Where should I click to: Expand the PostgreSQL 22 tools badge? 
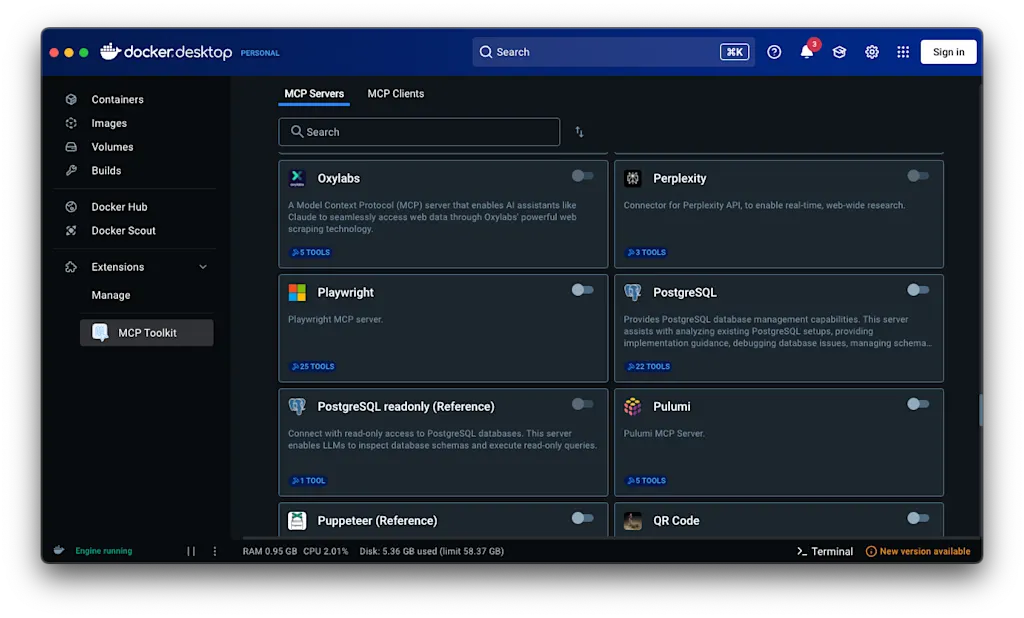648,366
